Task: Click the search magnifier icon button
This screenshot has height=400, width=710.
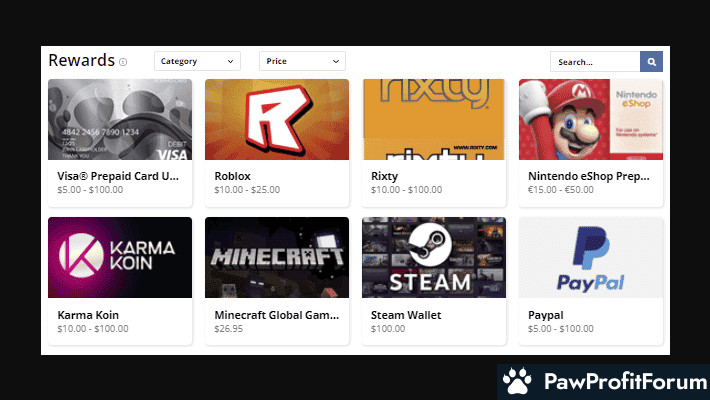Action: point(651,62)
